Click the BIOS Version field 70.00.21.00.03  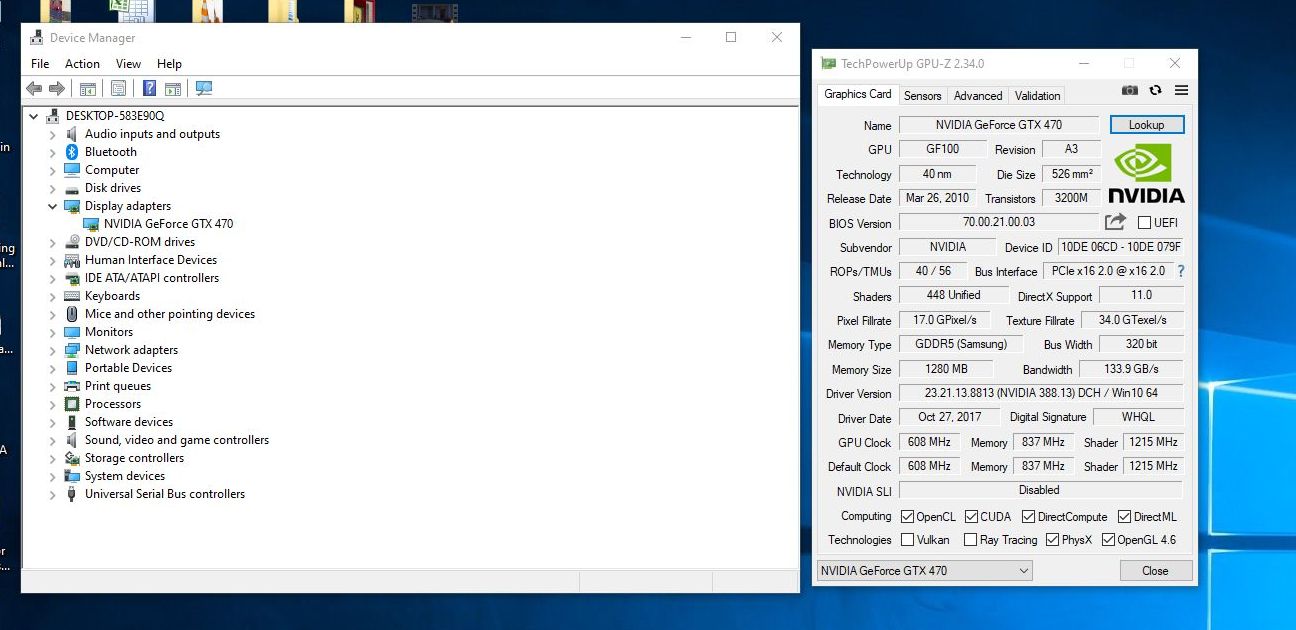pos(998,222)
